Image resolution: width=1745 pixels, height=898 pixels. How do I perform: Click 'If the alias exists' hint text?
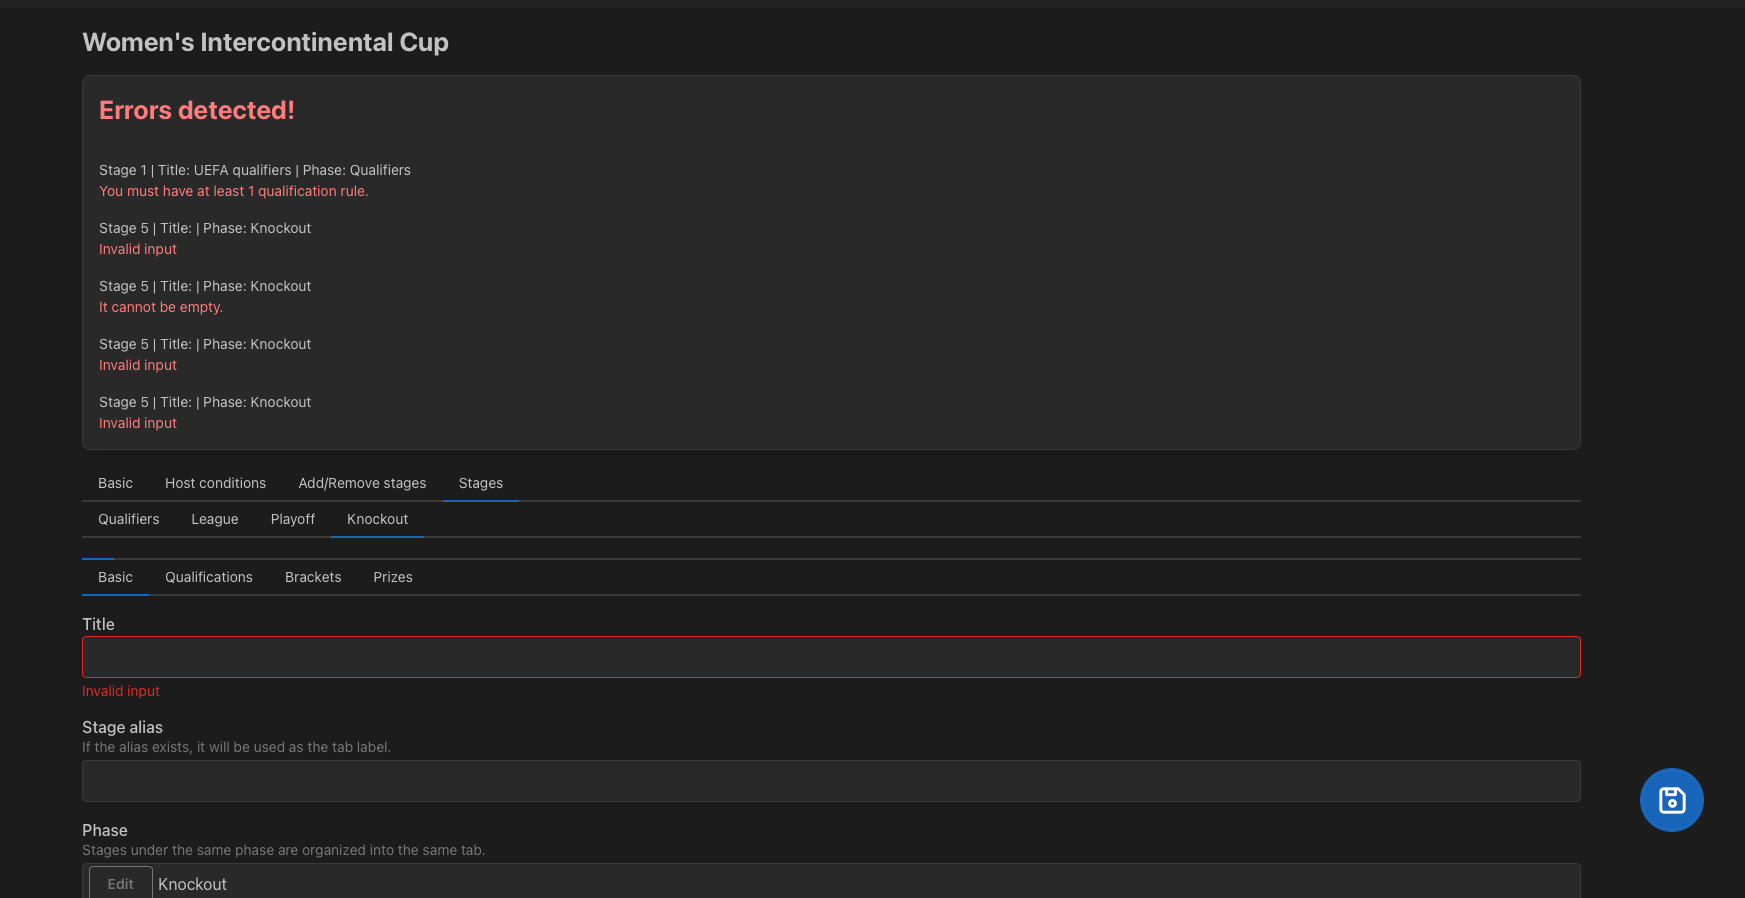236,747
